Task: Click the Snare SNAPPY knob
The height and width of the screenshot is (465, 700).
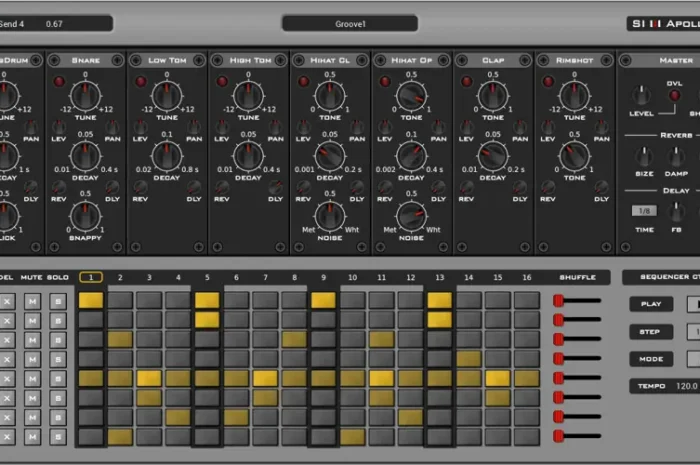Action: (x=85, y=214)
